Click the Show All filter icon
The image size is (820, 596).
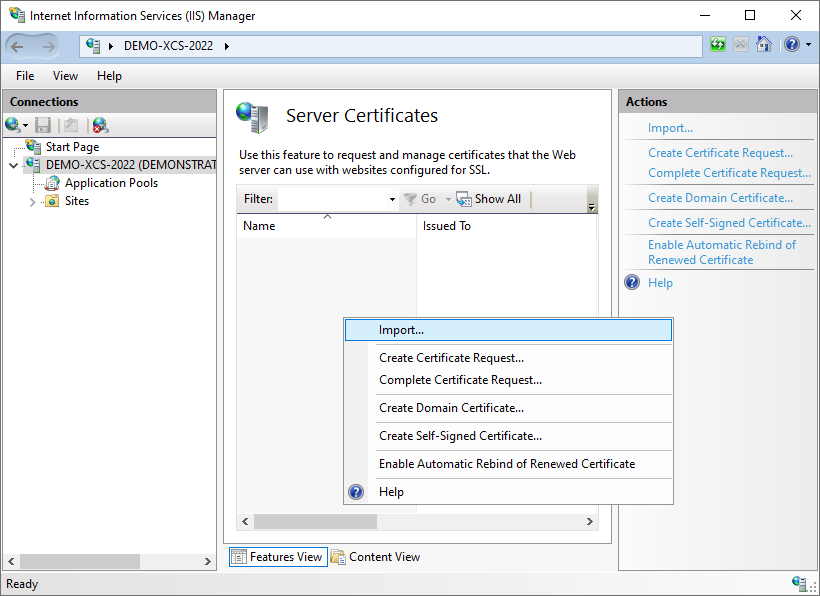[x=464, y=199]
